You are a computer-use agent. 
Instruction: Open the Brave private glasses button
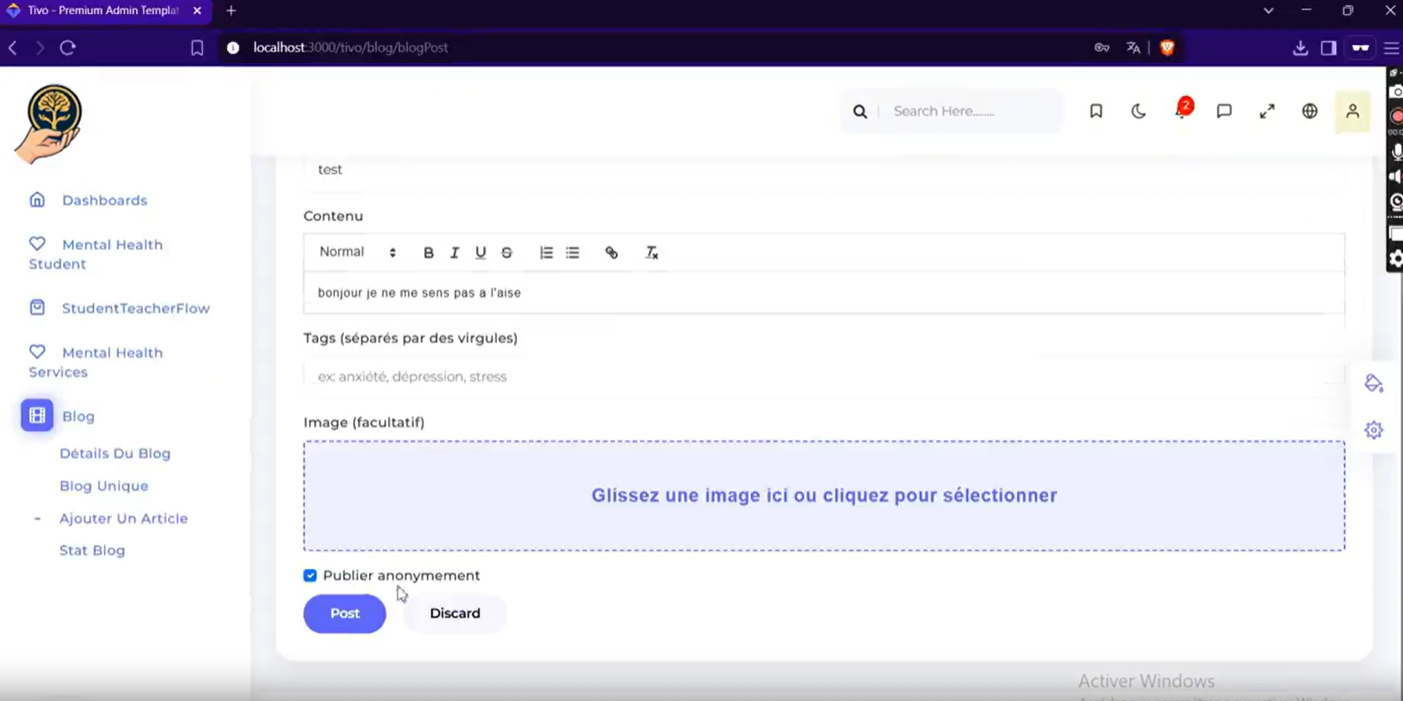point(1360,47)
